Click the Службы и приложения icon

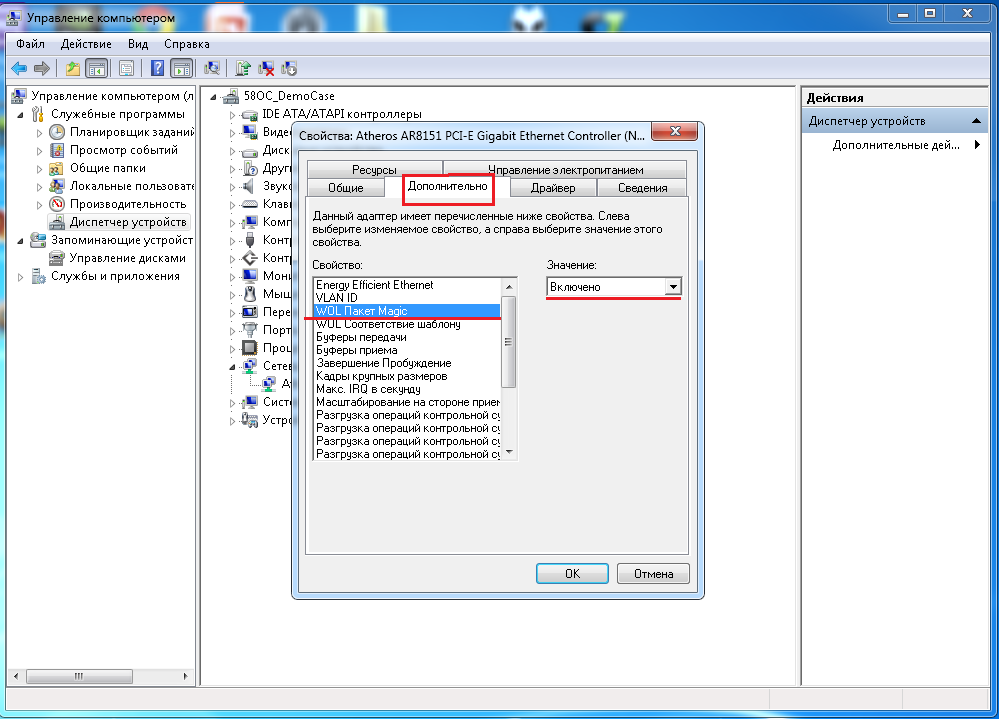click(x=39, y=276)
